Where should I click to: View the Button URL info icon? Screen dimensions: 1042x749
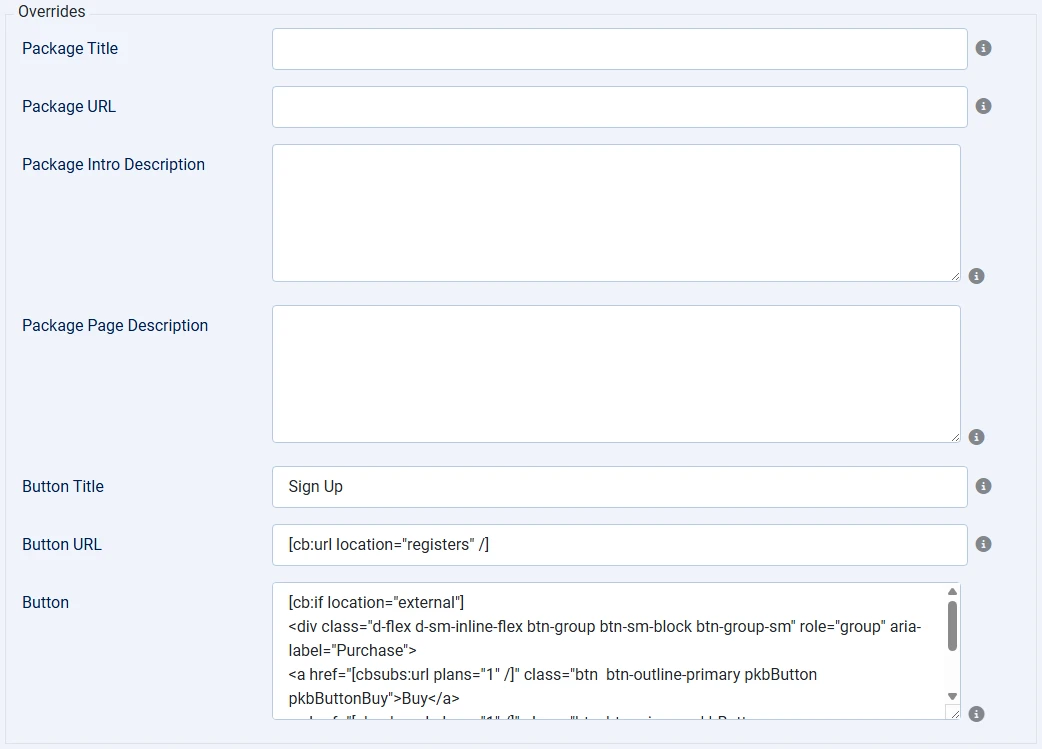[982, 544]
